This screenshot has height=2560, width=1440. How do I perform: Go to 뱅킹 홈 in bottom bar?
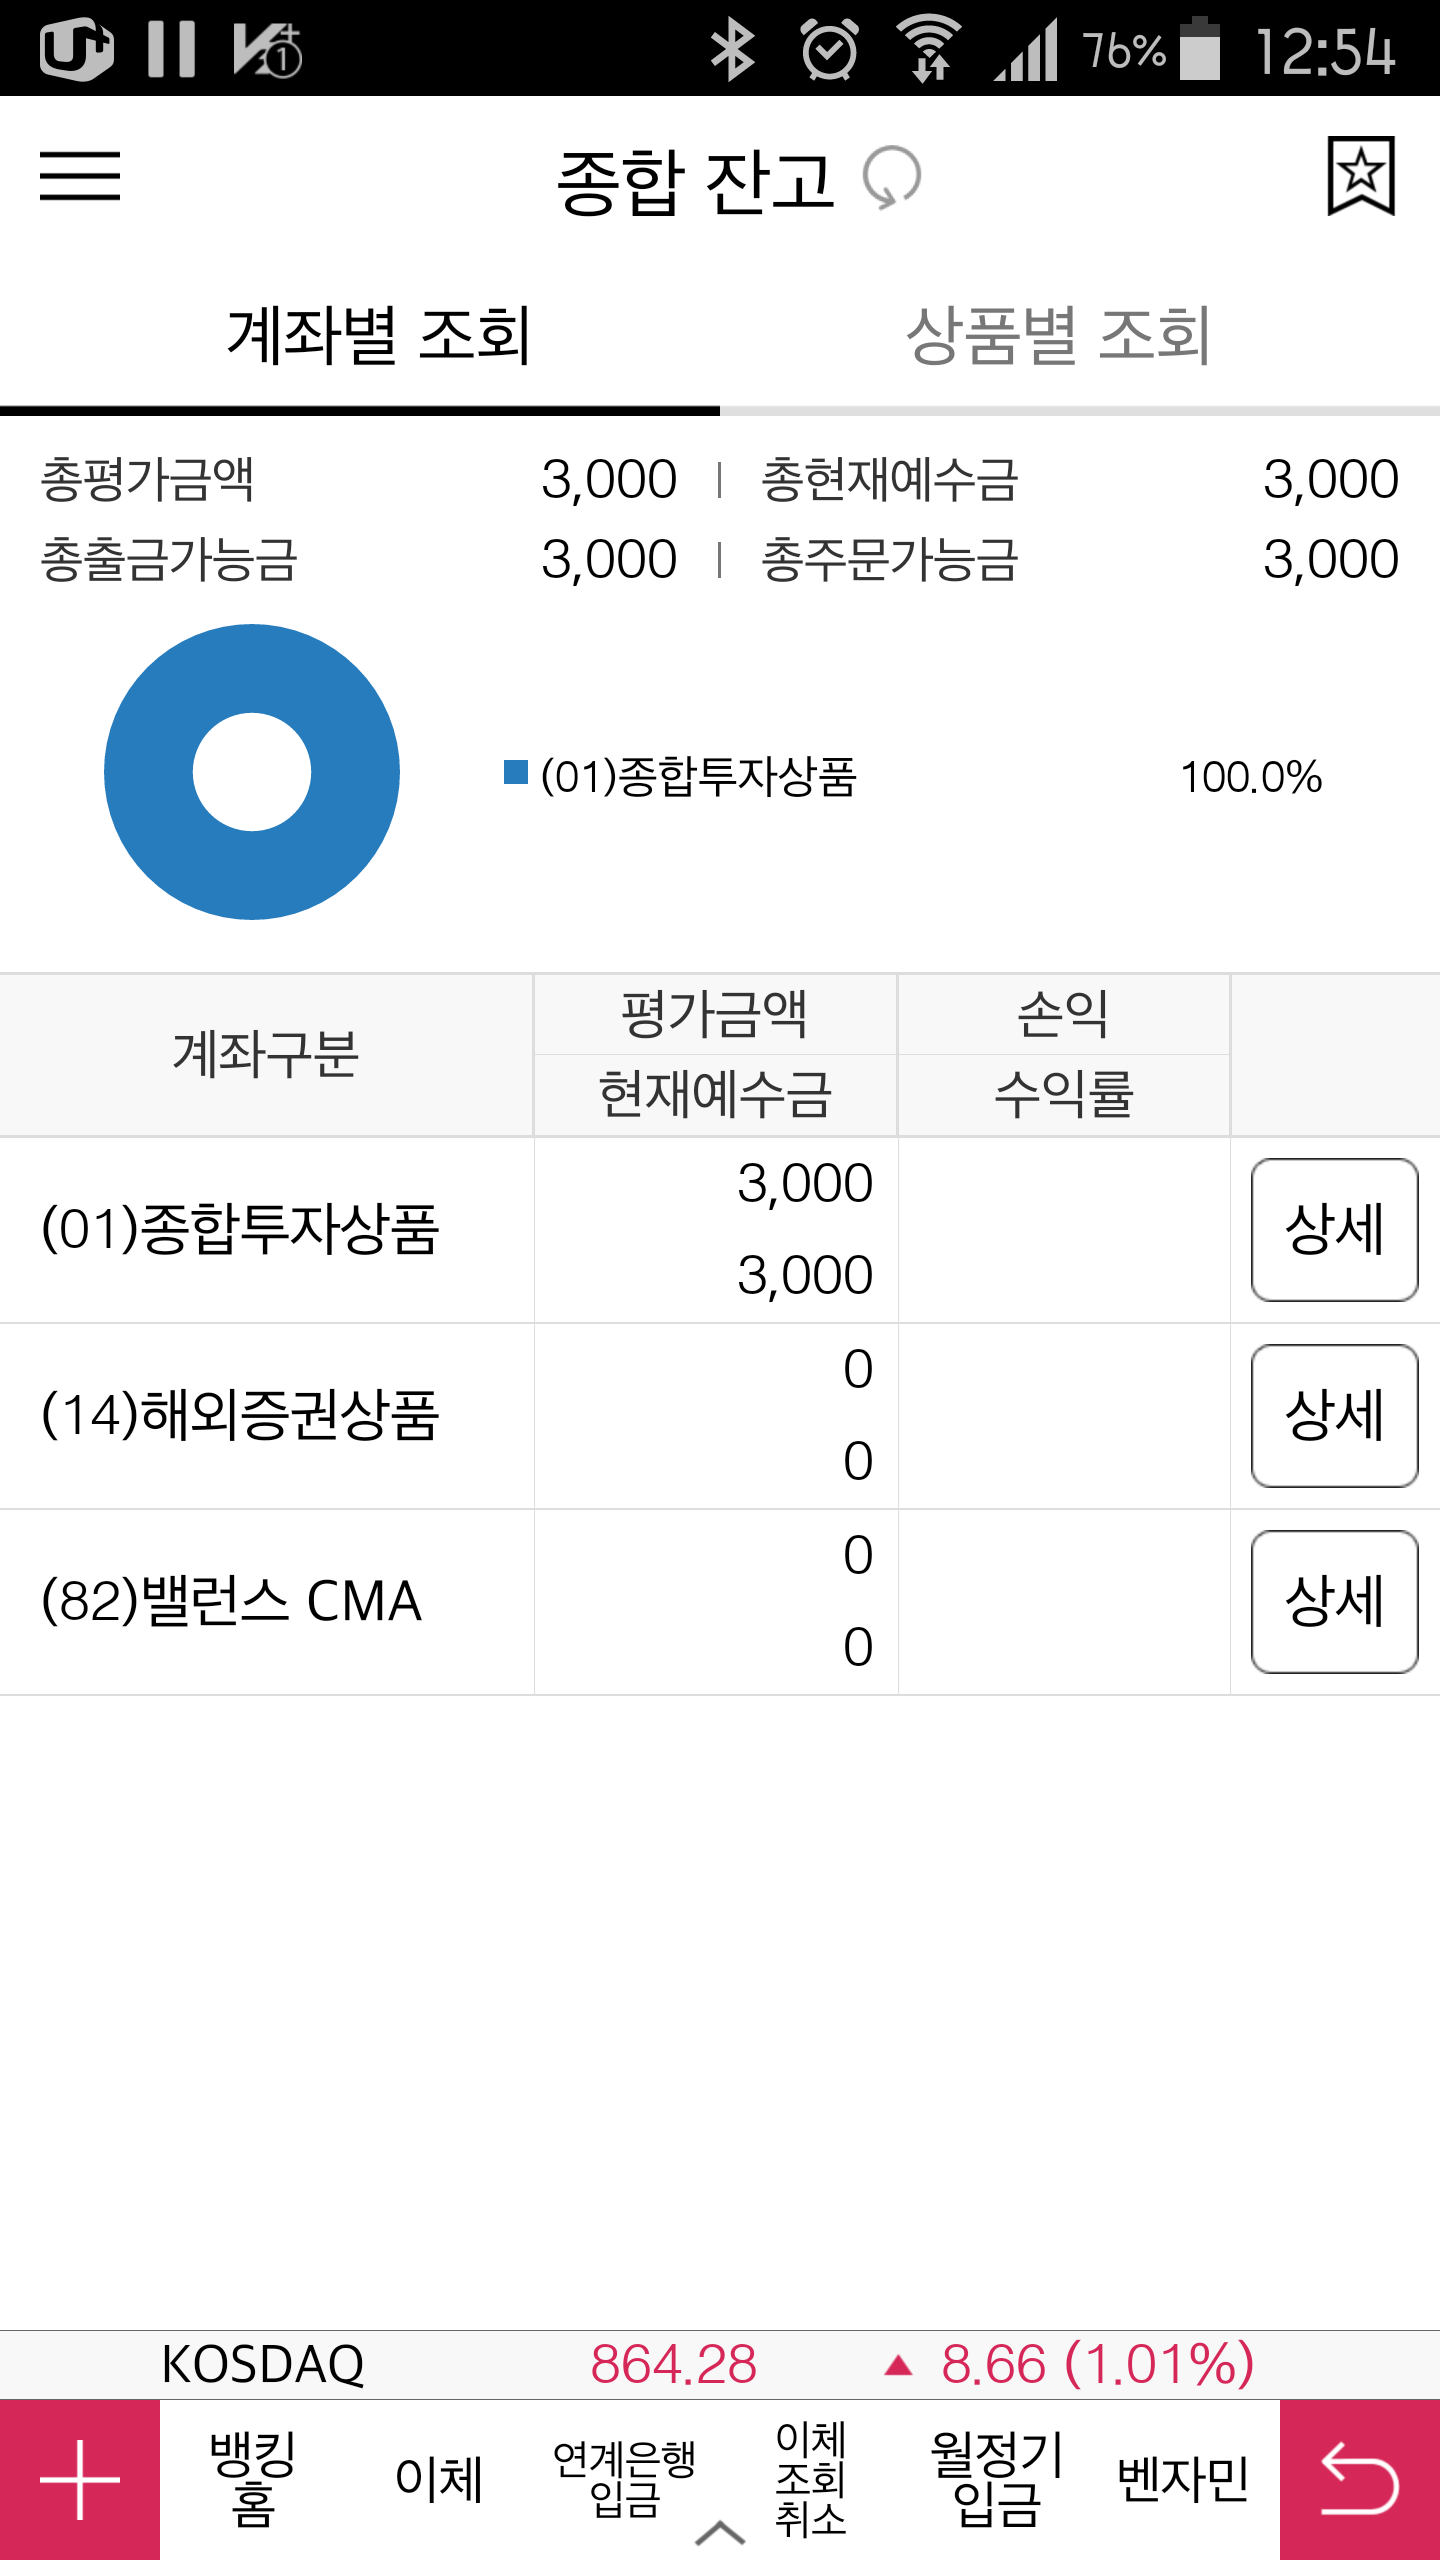(252, 2480)
